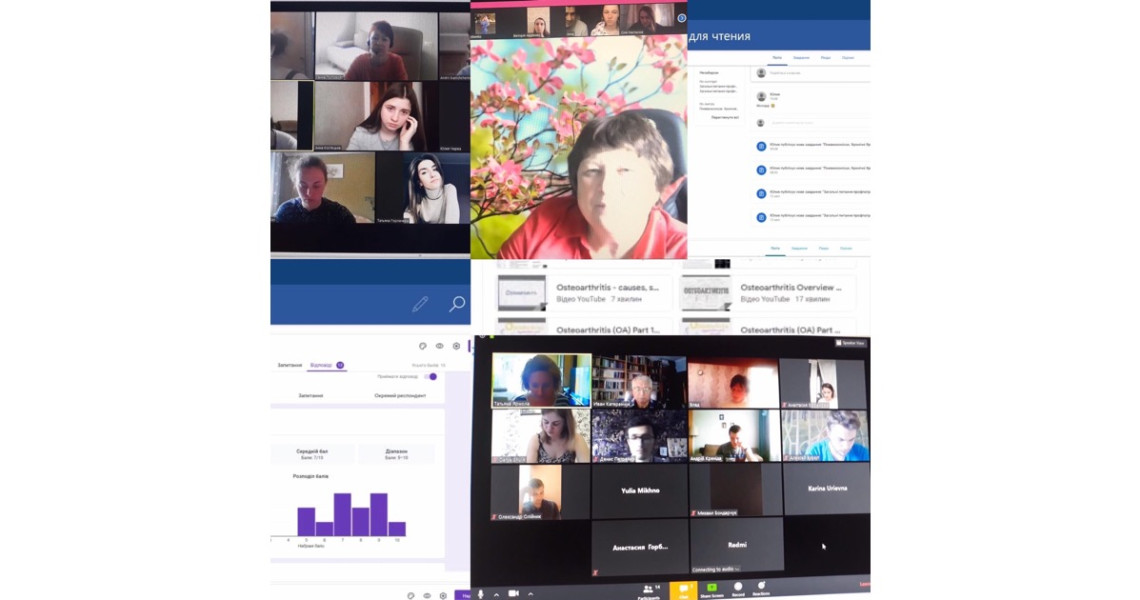Open 'Osteoarthritis Overview ...' YouTube video card
The height and width of the screenshot is (600, 1140).
point(768,292)
